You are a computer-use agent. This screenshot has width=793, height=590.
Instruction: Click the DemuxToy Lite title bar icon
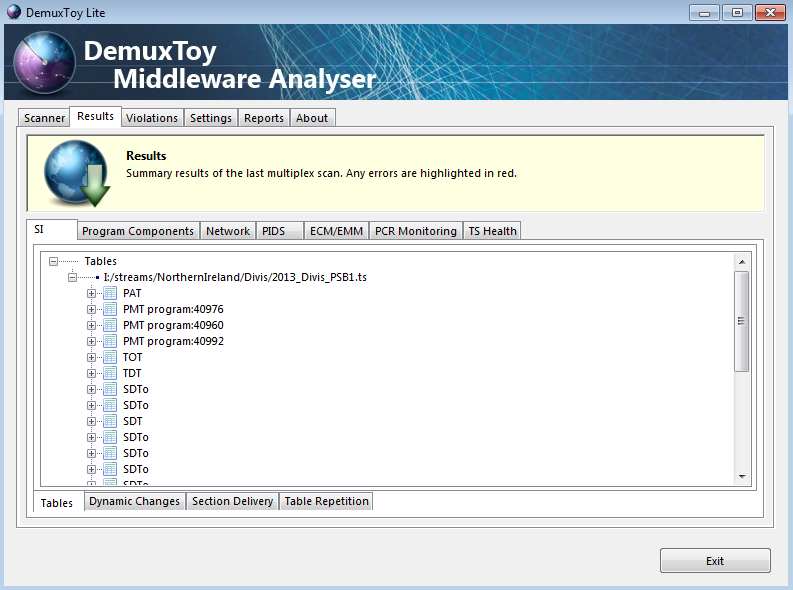[14, 12]
